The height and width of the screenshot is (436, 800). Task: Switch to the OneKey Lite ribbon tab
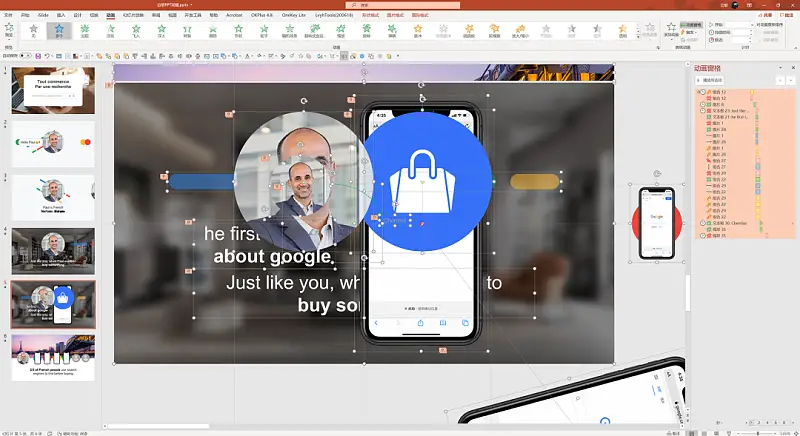tap(293, 15)
